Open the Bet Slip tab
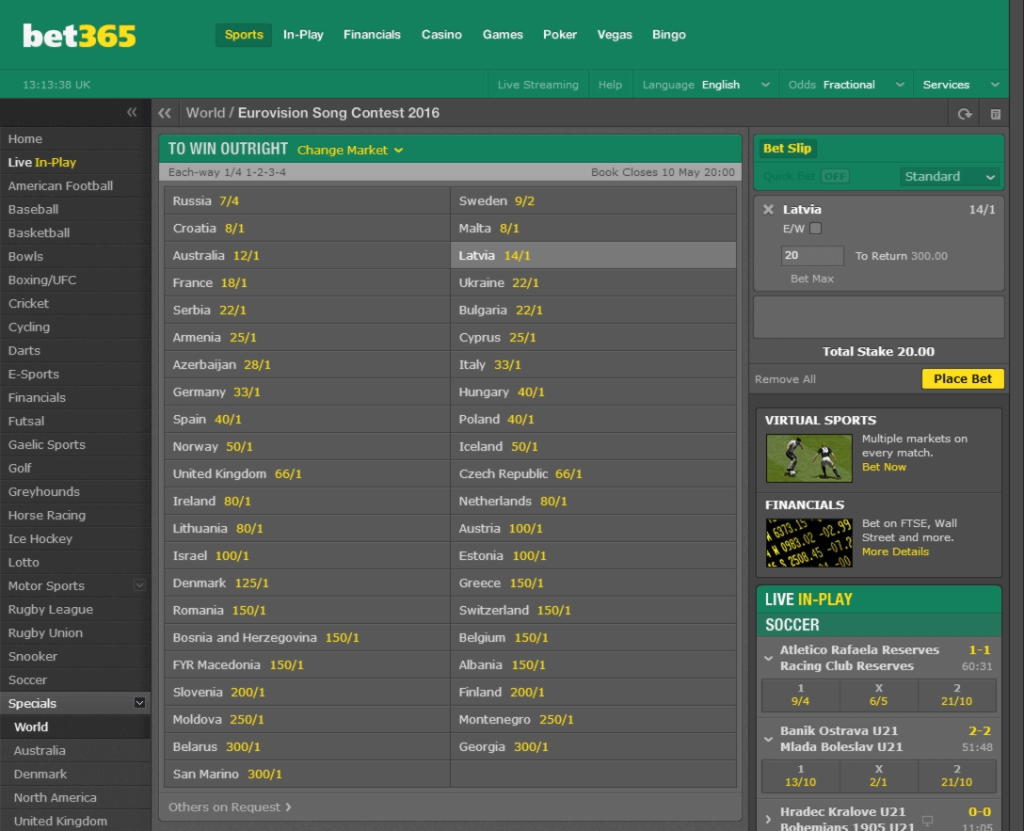The image size is (1024, 831). click(787, 148)
